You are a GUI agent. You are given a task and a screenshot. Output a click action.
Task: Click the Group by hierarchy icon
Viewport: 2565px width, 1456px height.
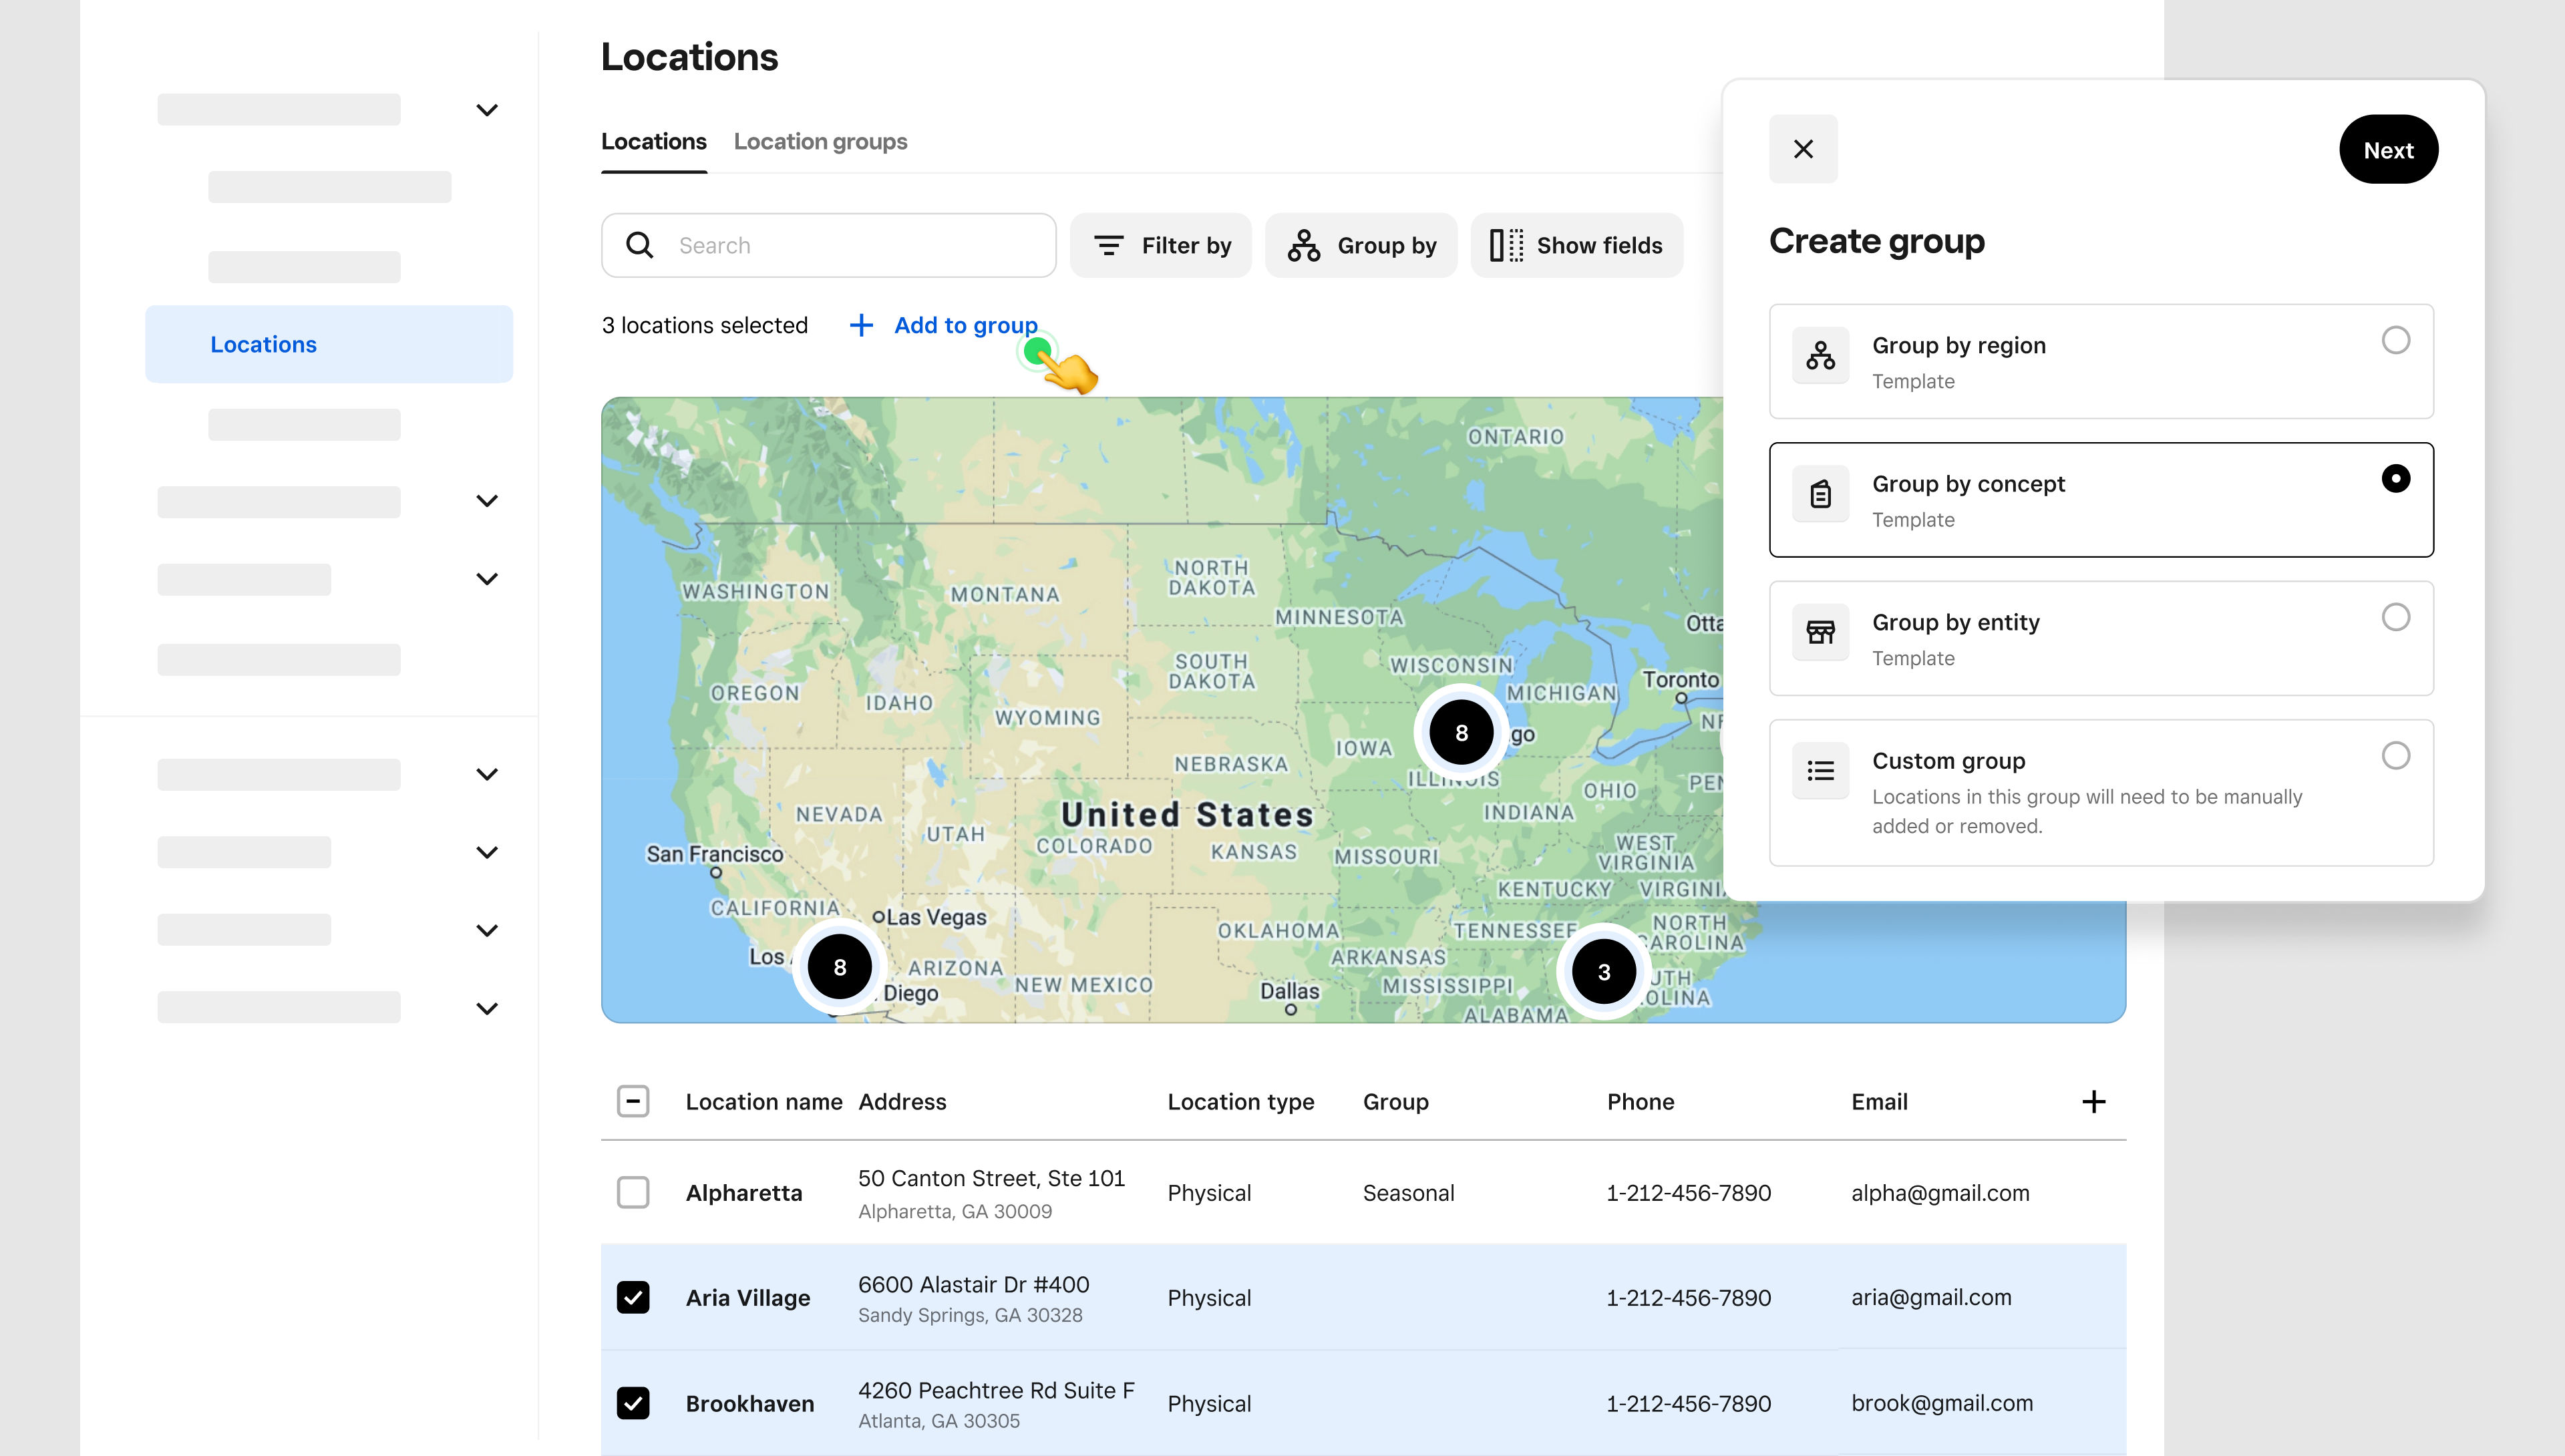(x=1303, y=245)
